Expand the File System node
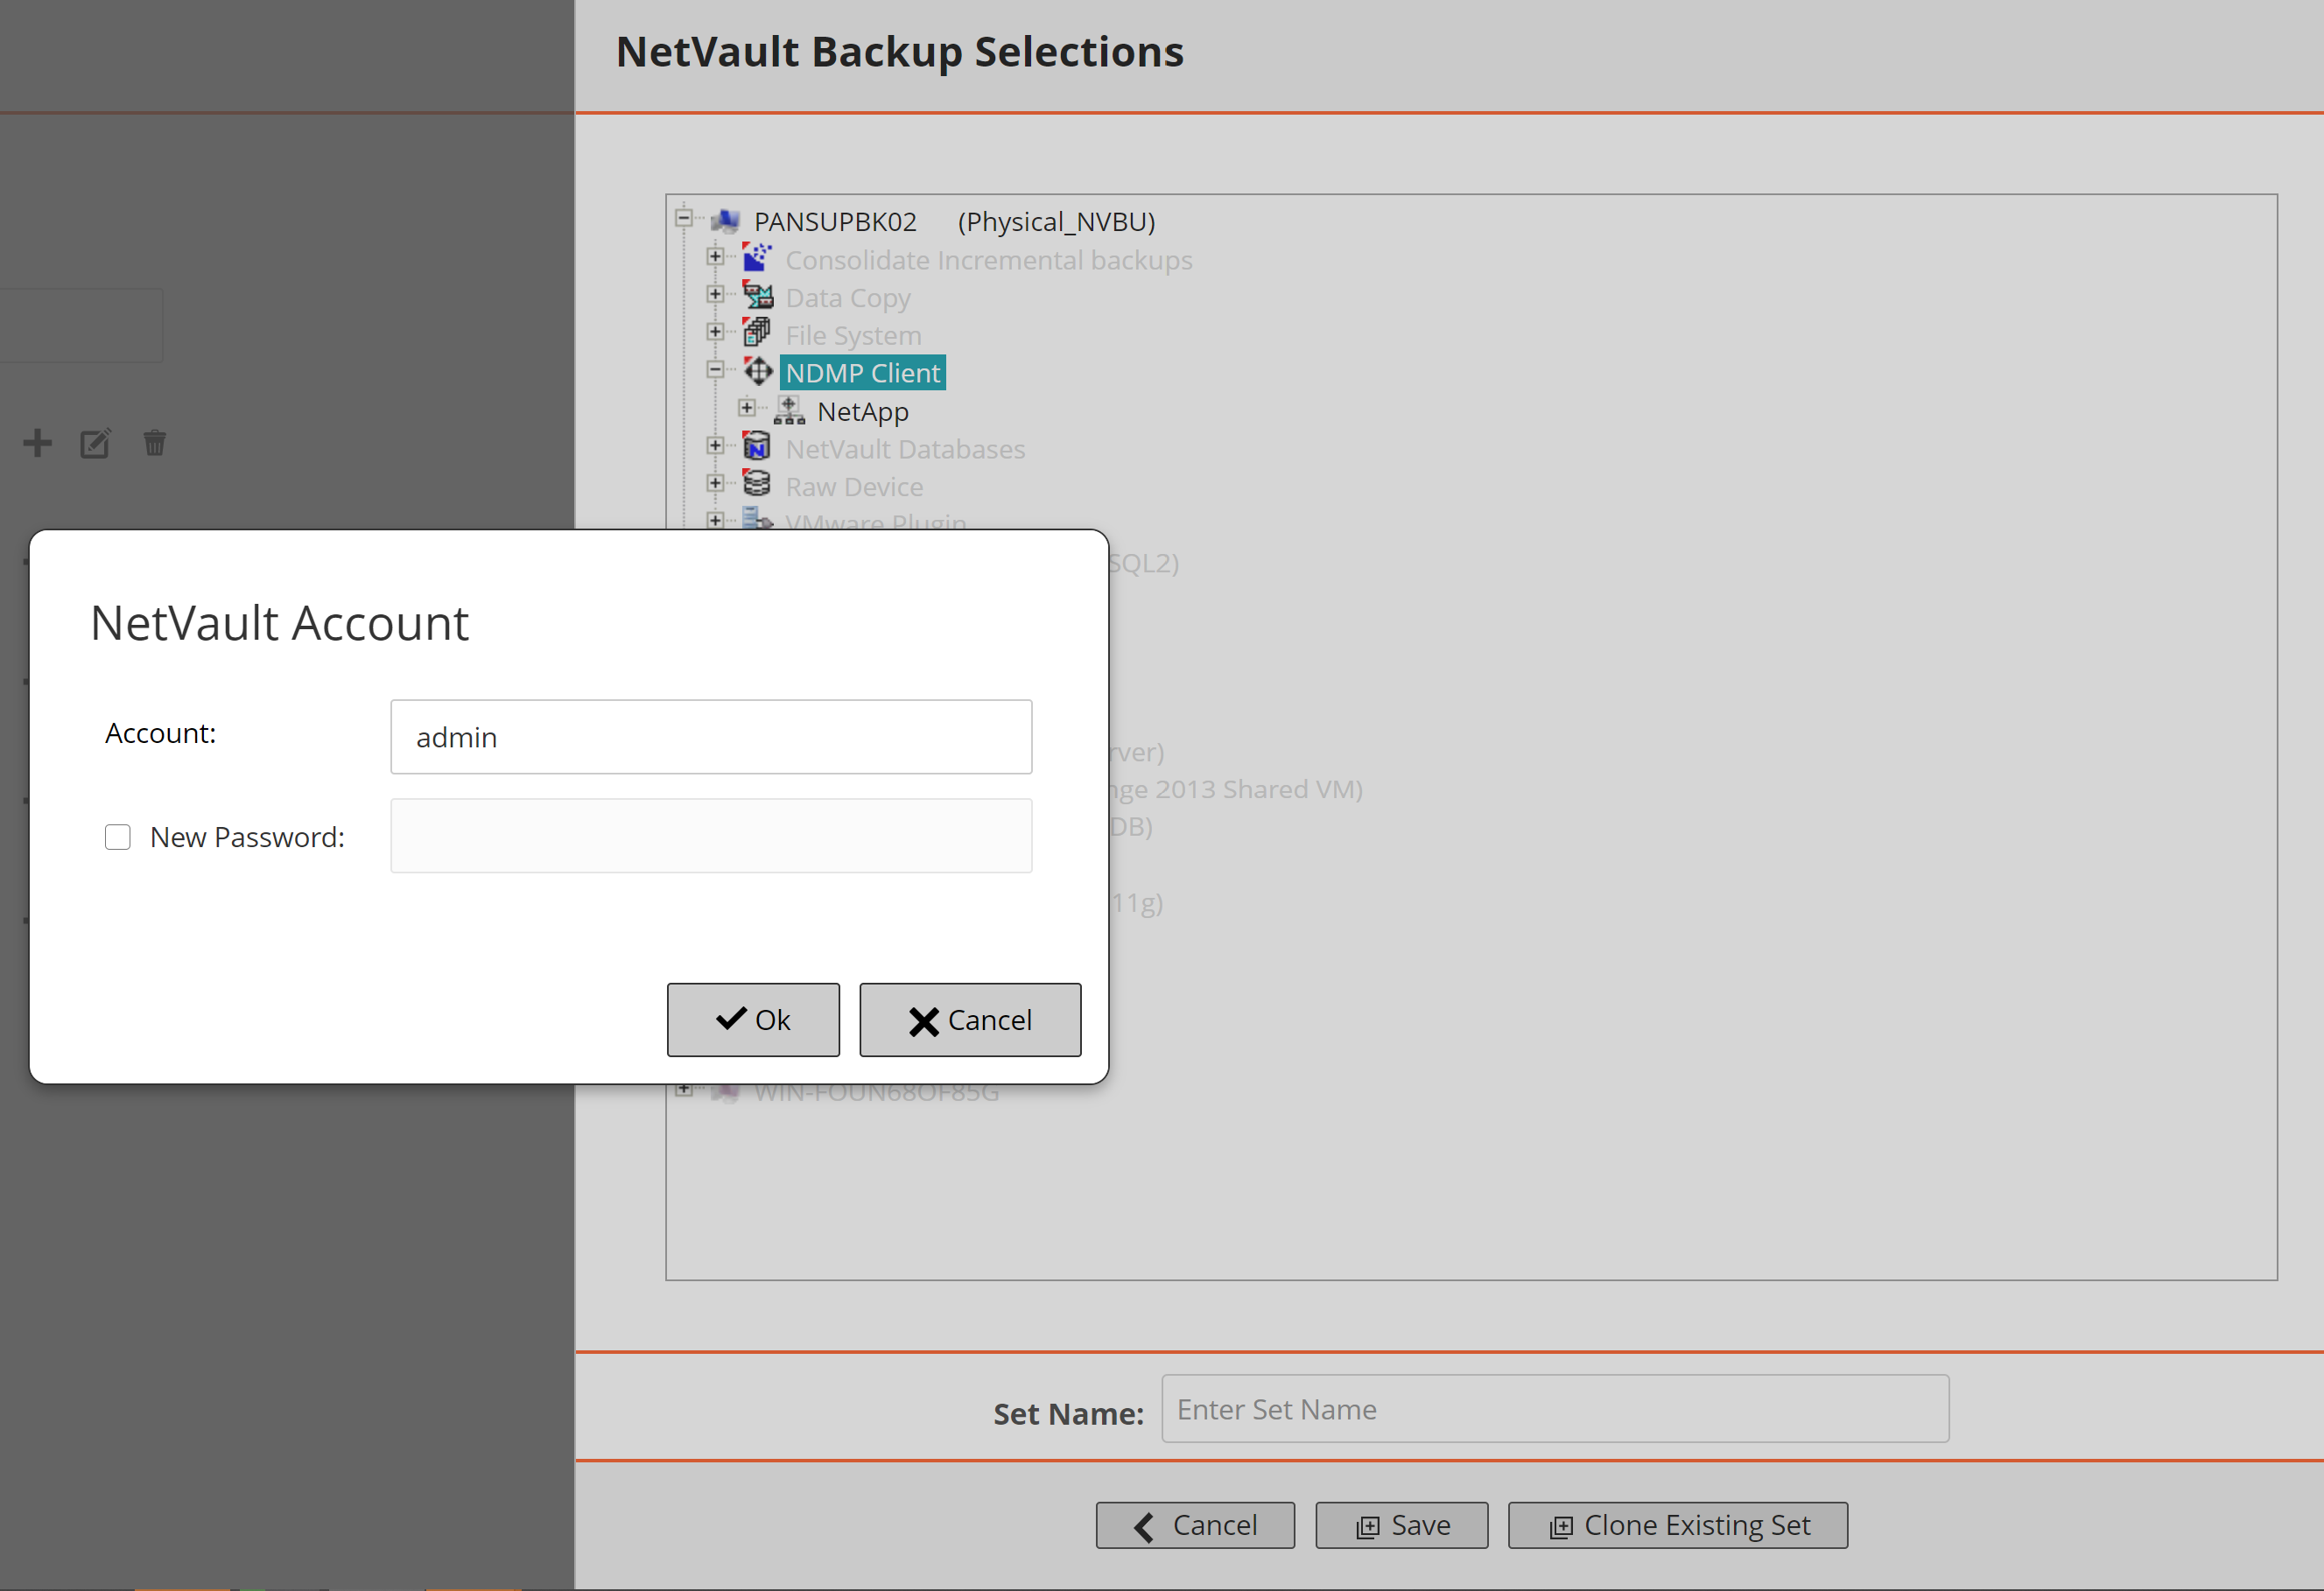Screen dimensions: 2324x1591 point(715,332)
